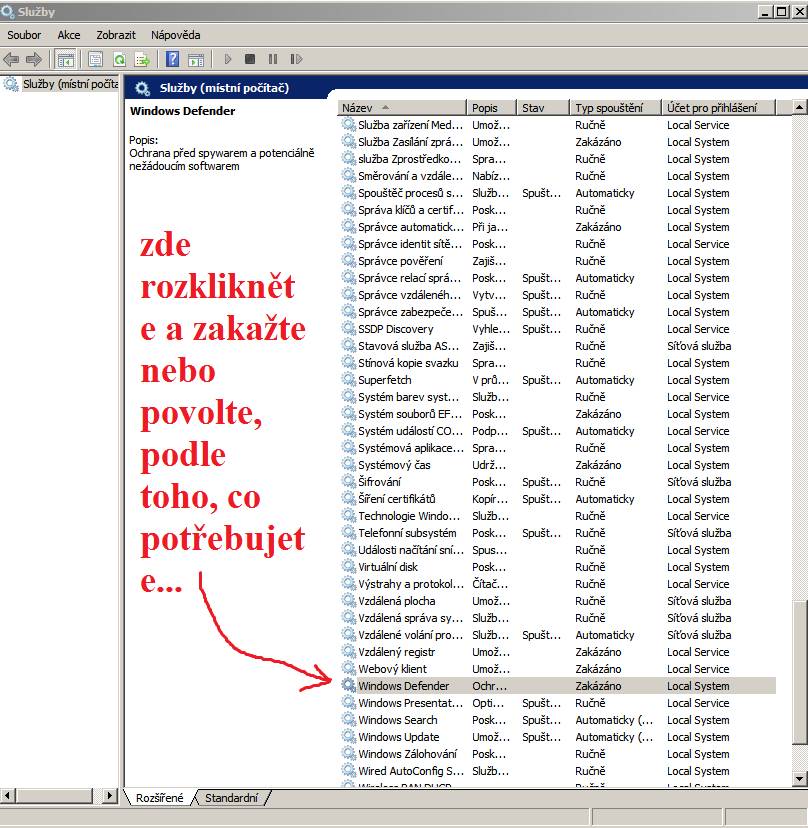808x828 pixels.
Task: Click the gear icon beside Windows Defender row
Action: point(349,685)
